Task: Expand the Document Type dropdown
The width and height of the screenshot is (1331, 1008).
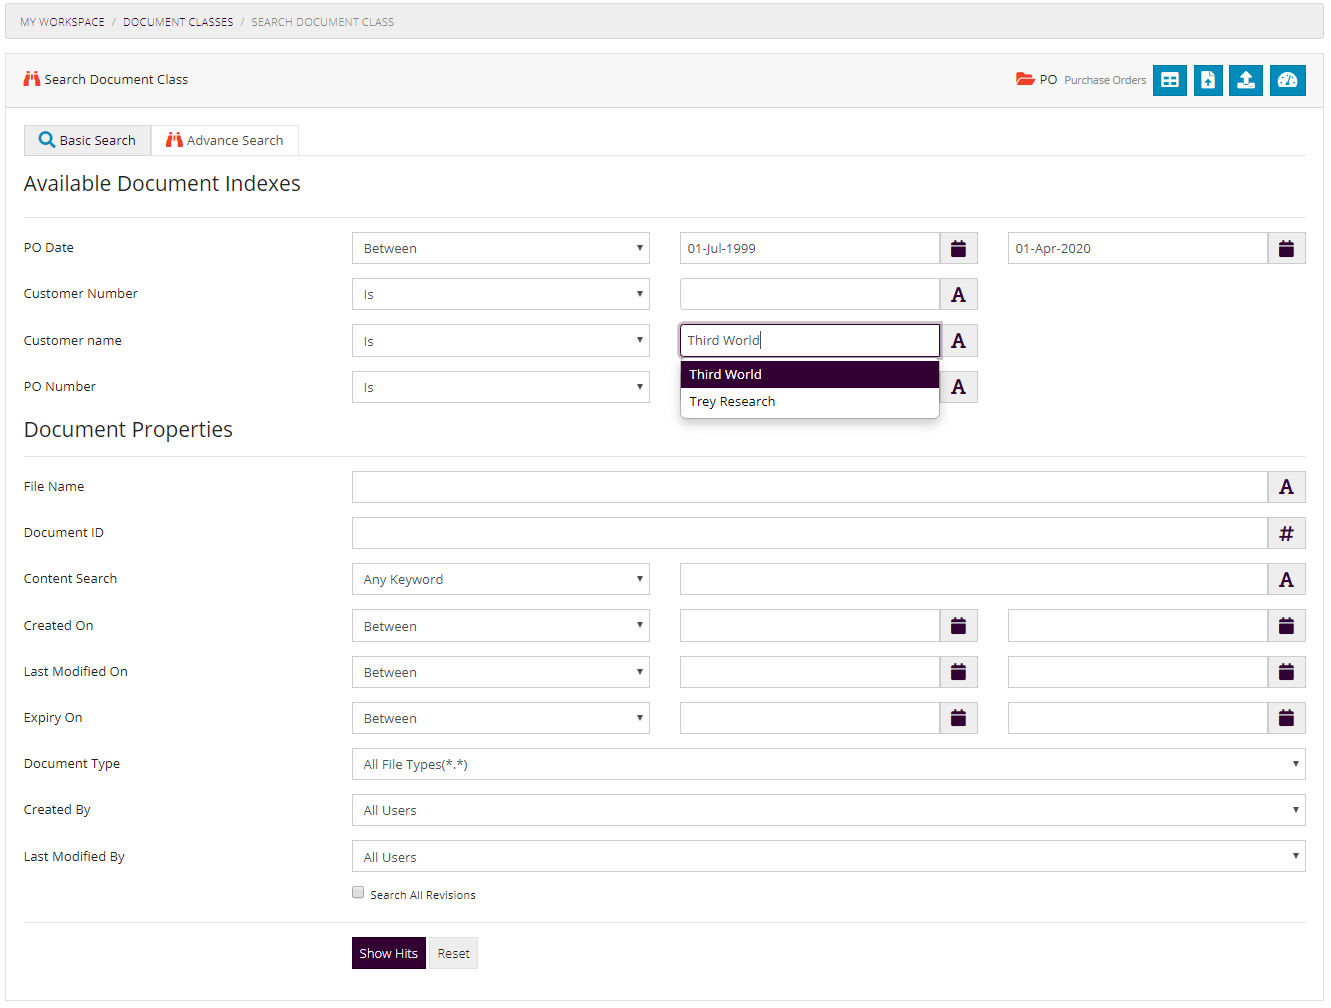Action: (828, 764)
